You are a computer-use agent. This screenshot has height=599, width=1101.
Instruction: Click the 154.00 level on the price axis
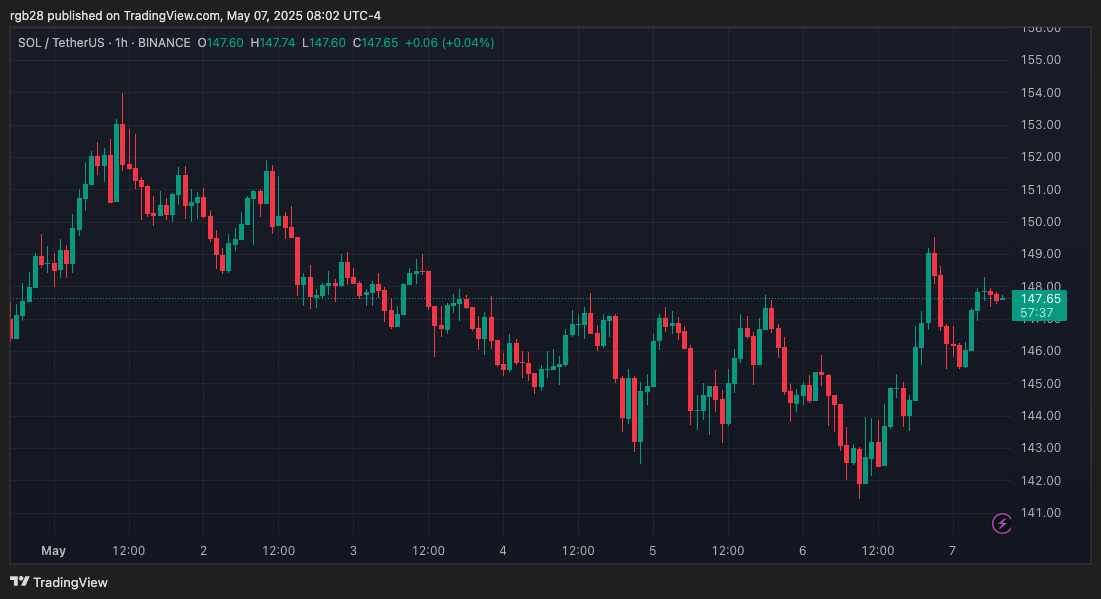[1040, 92]
